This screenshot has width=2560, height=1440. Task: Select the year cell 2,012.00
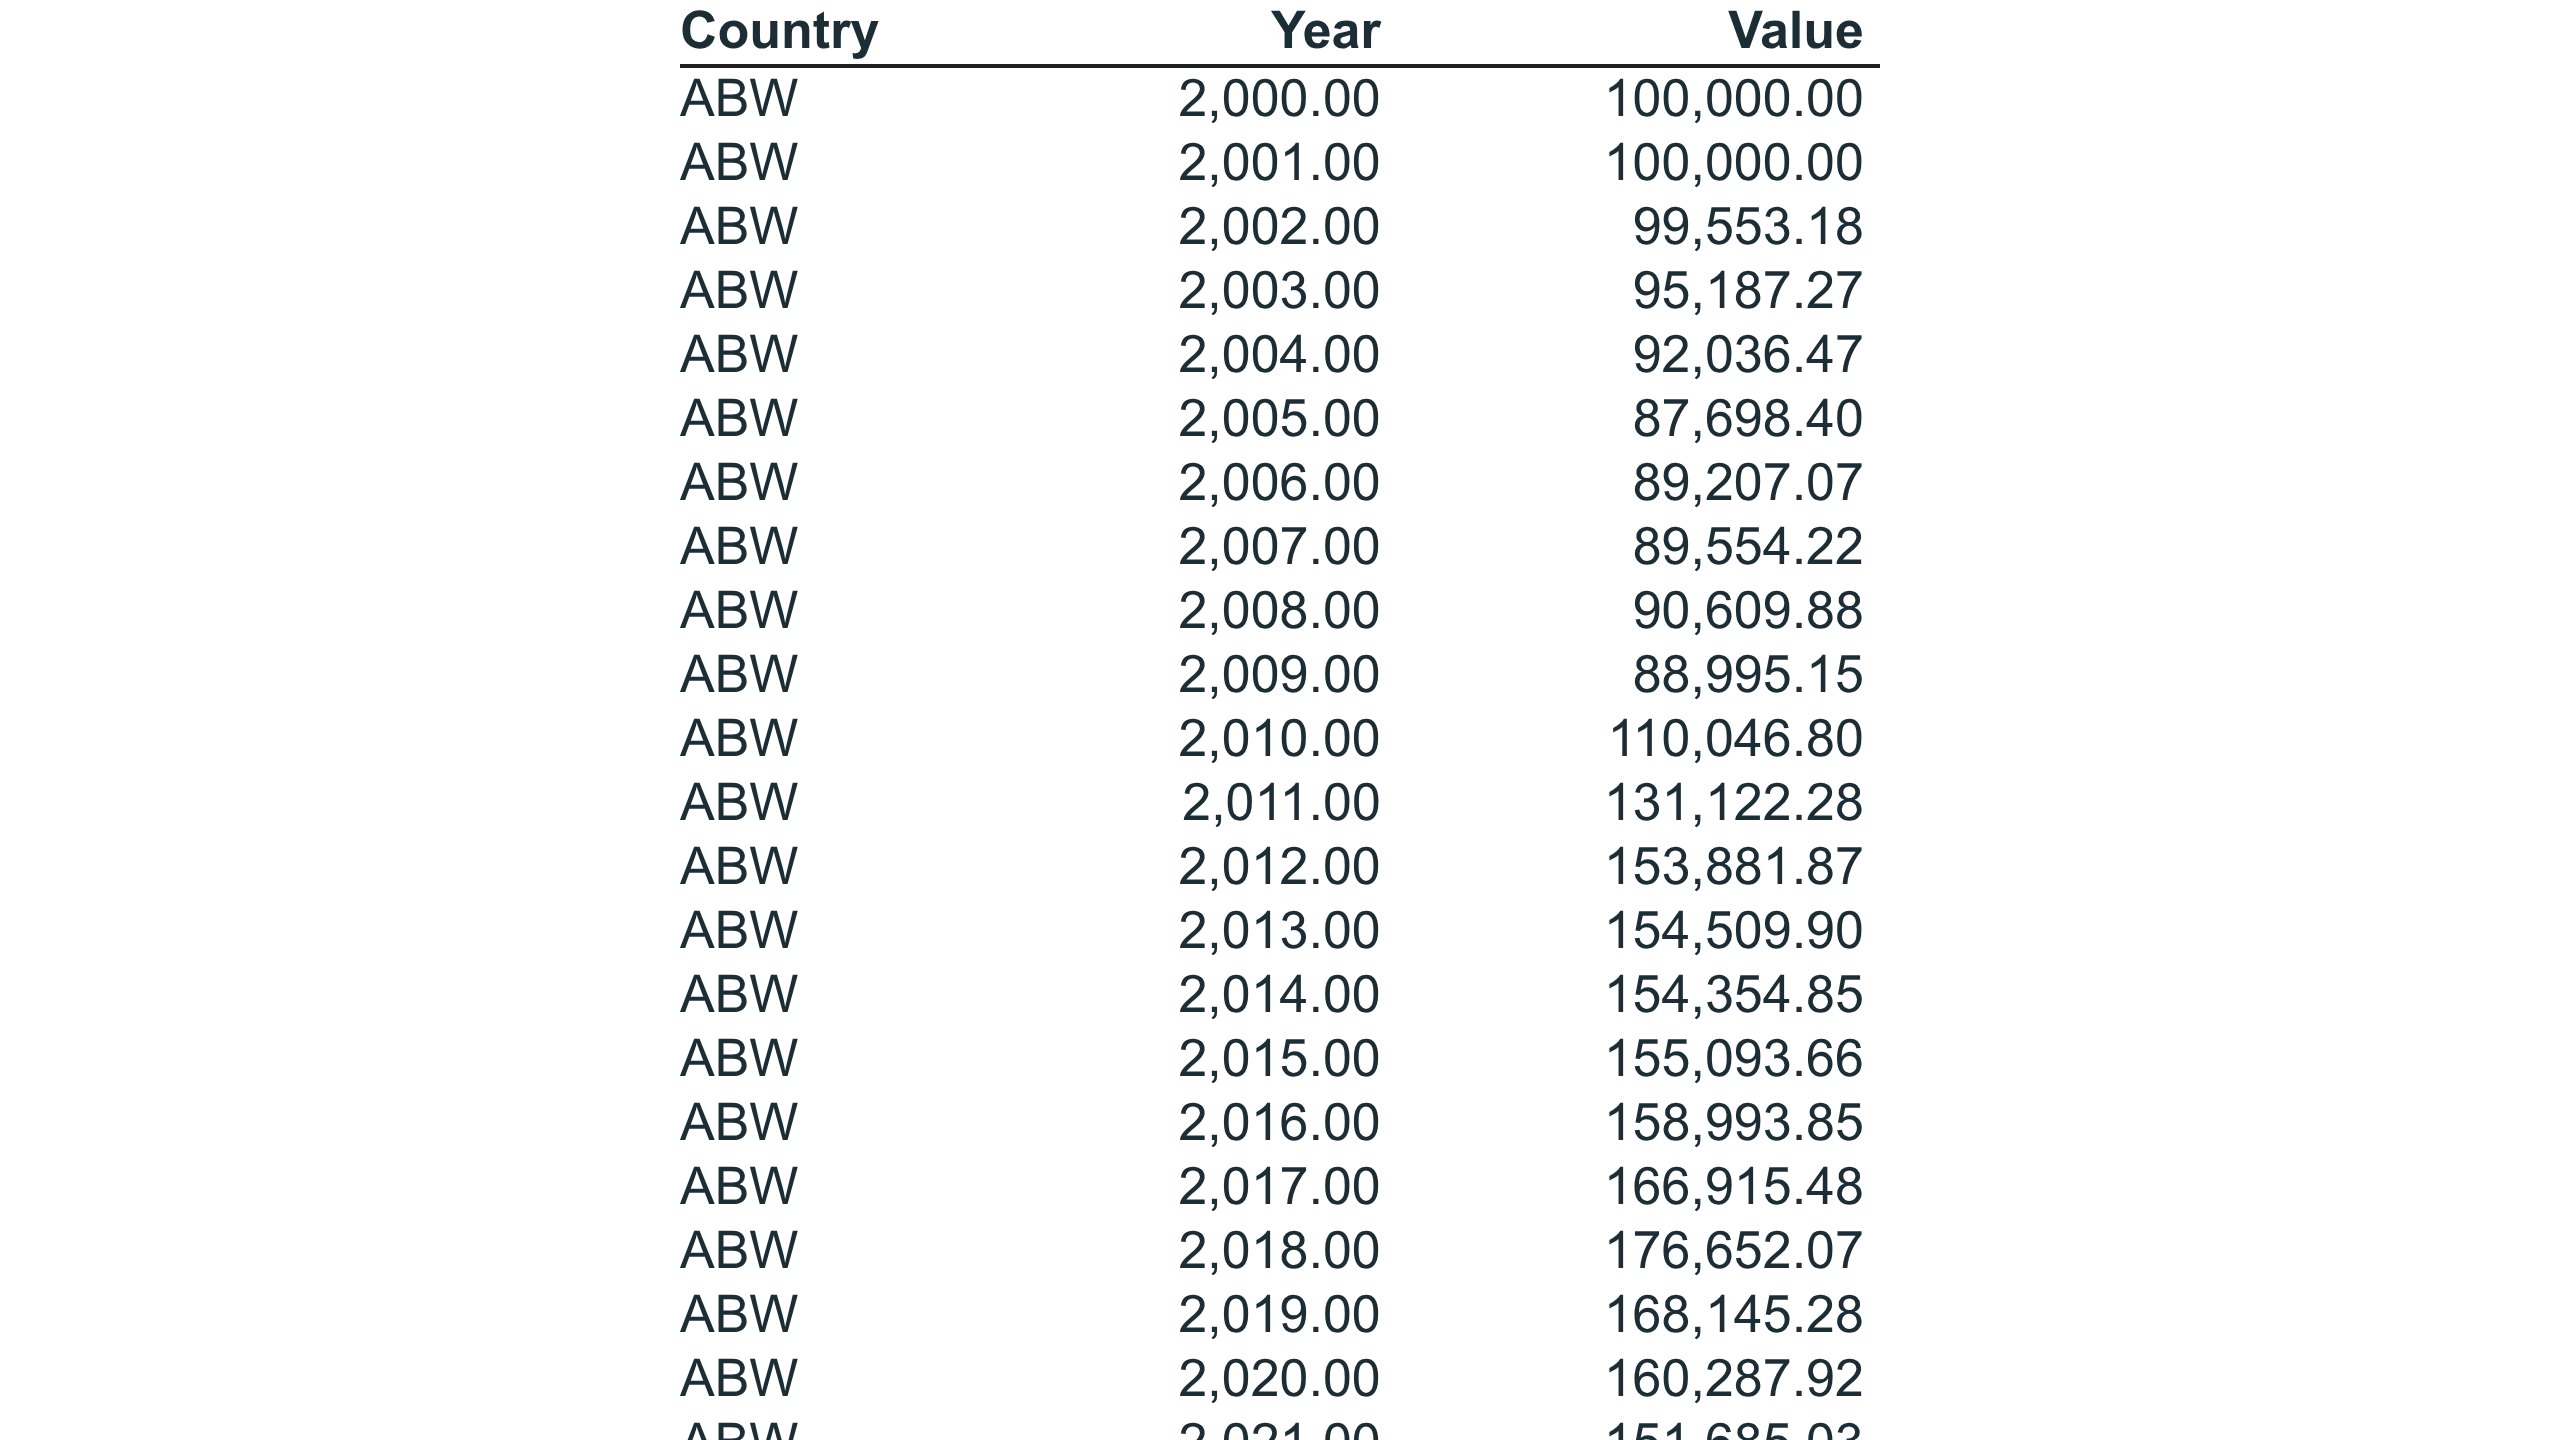tap(1279, 867)
